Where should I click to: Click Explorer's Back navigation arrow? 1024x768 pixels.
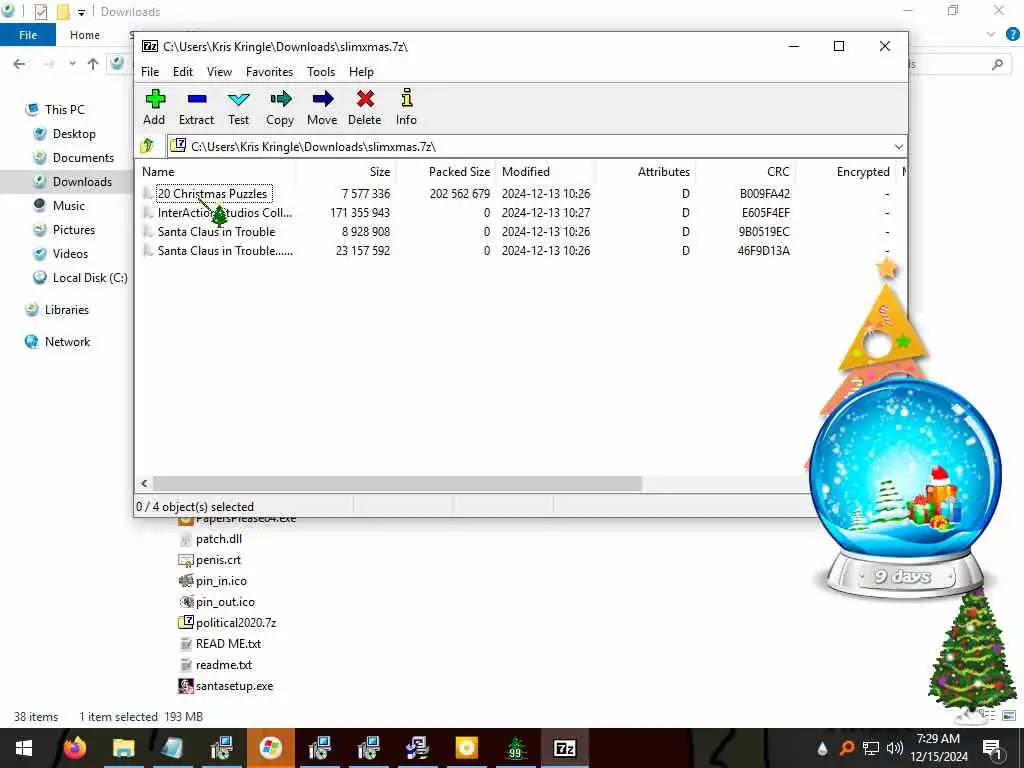20,64
